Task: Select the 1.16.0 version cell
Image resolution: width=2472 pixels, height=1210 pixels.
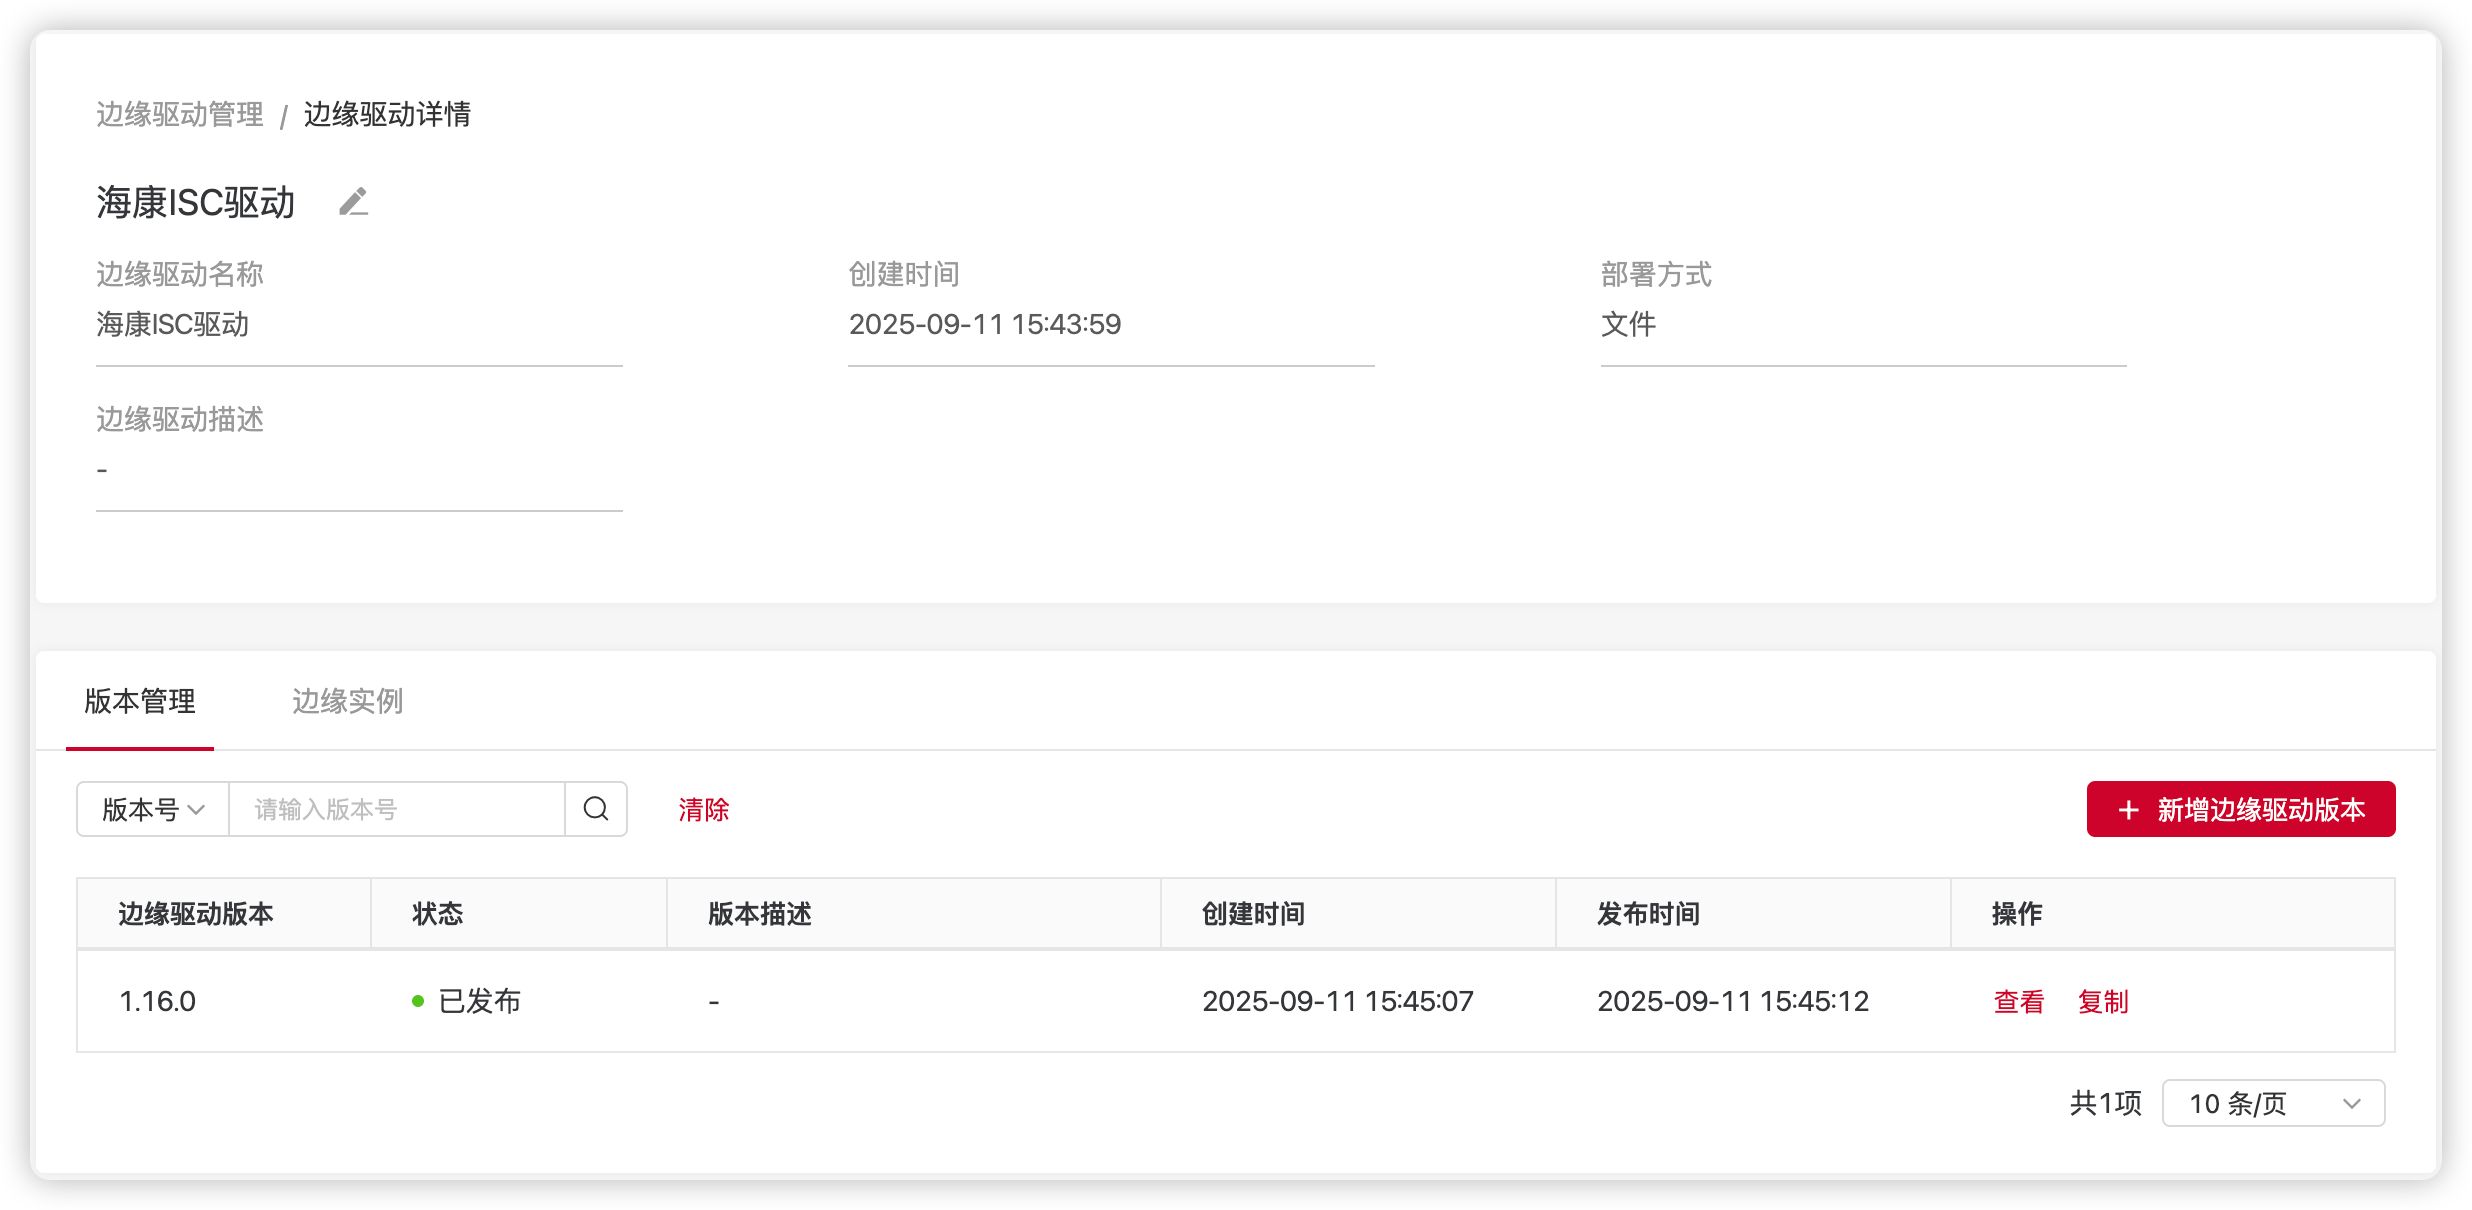Action: coord(158,1001)
